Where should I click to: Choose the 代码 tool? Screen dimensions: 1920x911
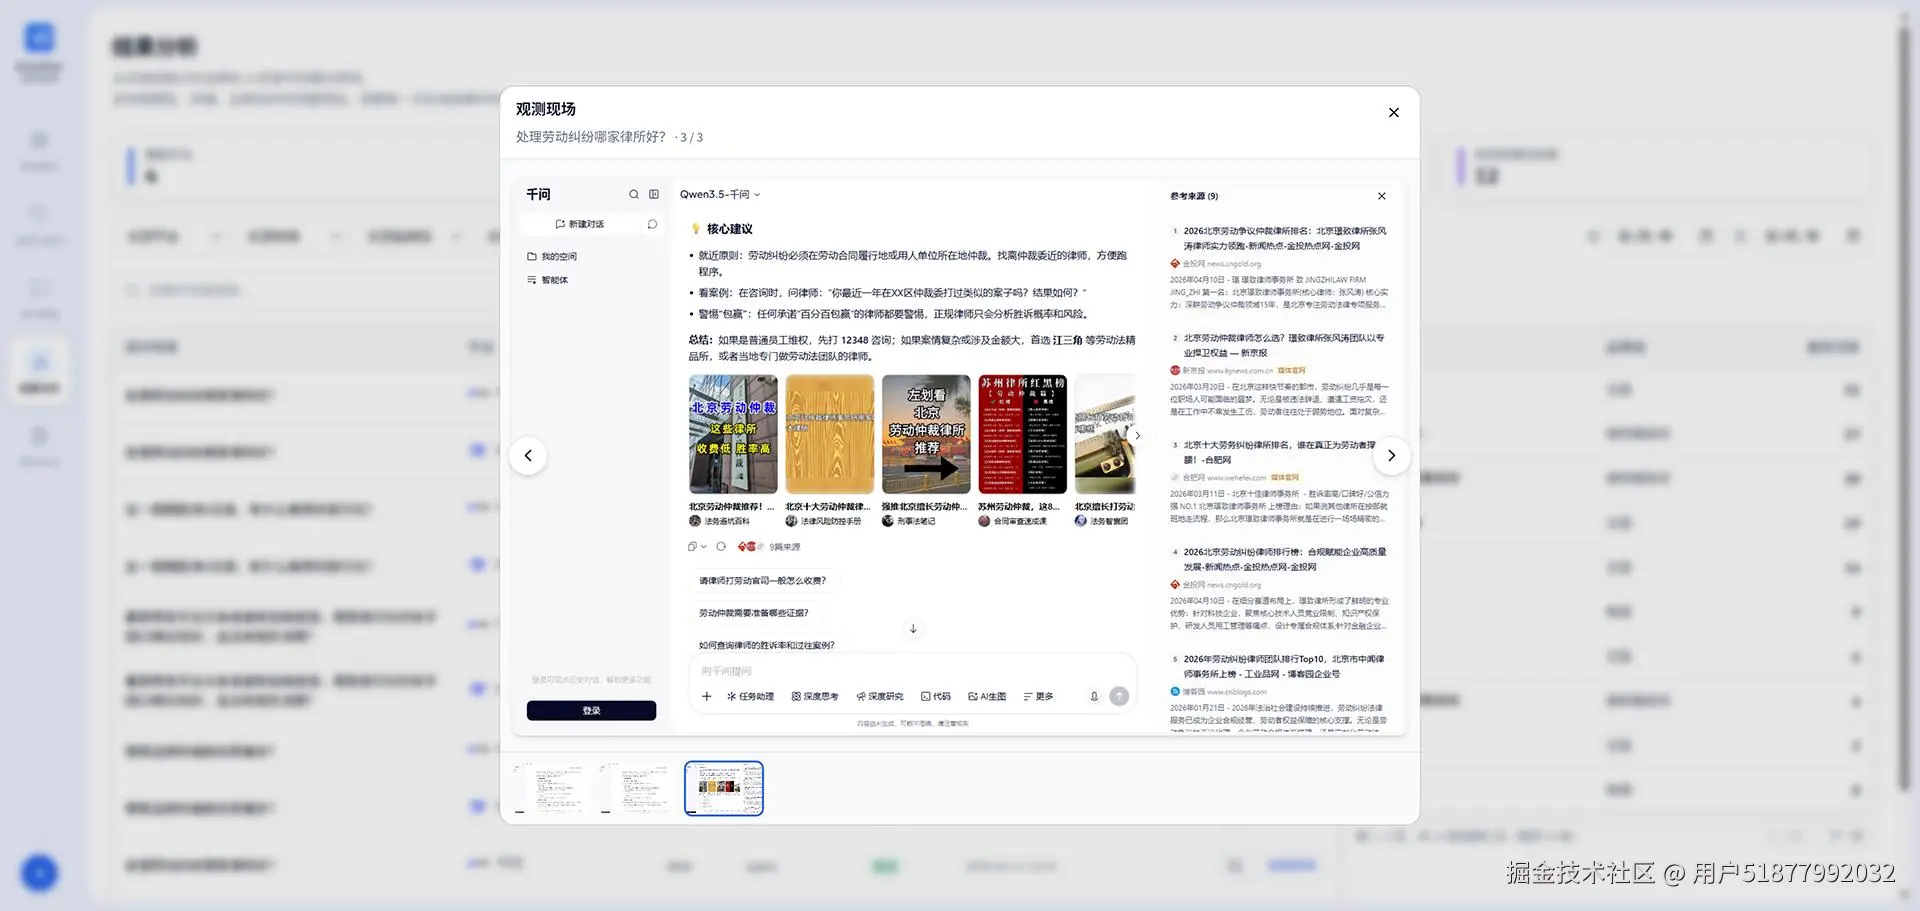(x=936, y=696)
